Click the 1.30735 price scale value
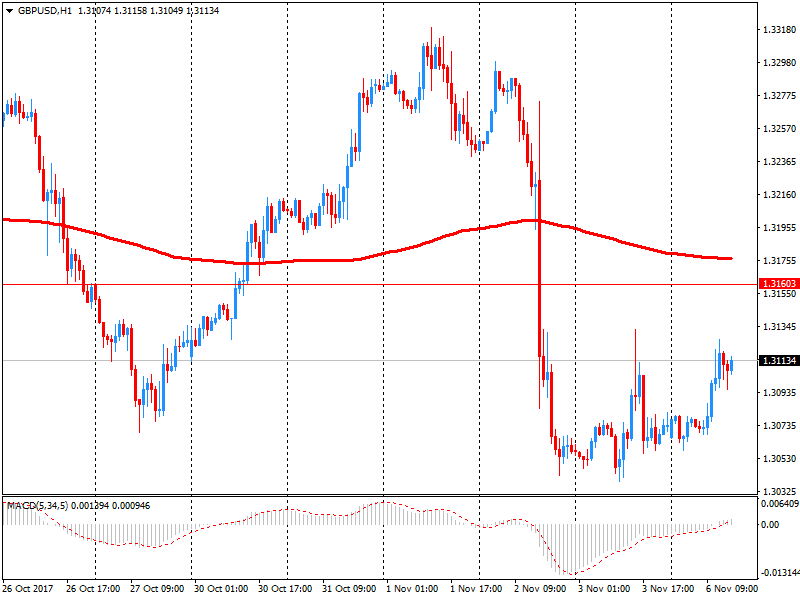 pyautogui.click(x=779, y=426)
